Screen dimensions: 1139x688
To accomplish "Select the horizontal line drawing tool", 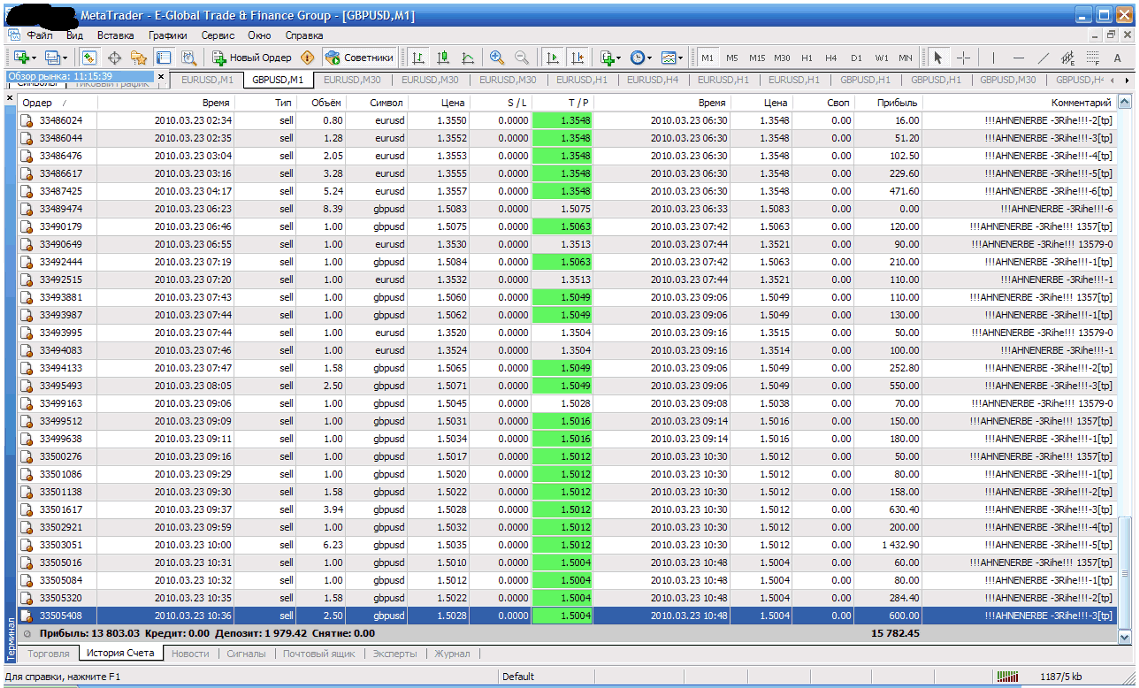I will tap(1018, 57).
